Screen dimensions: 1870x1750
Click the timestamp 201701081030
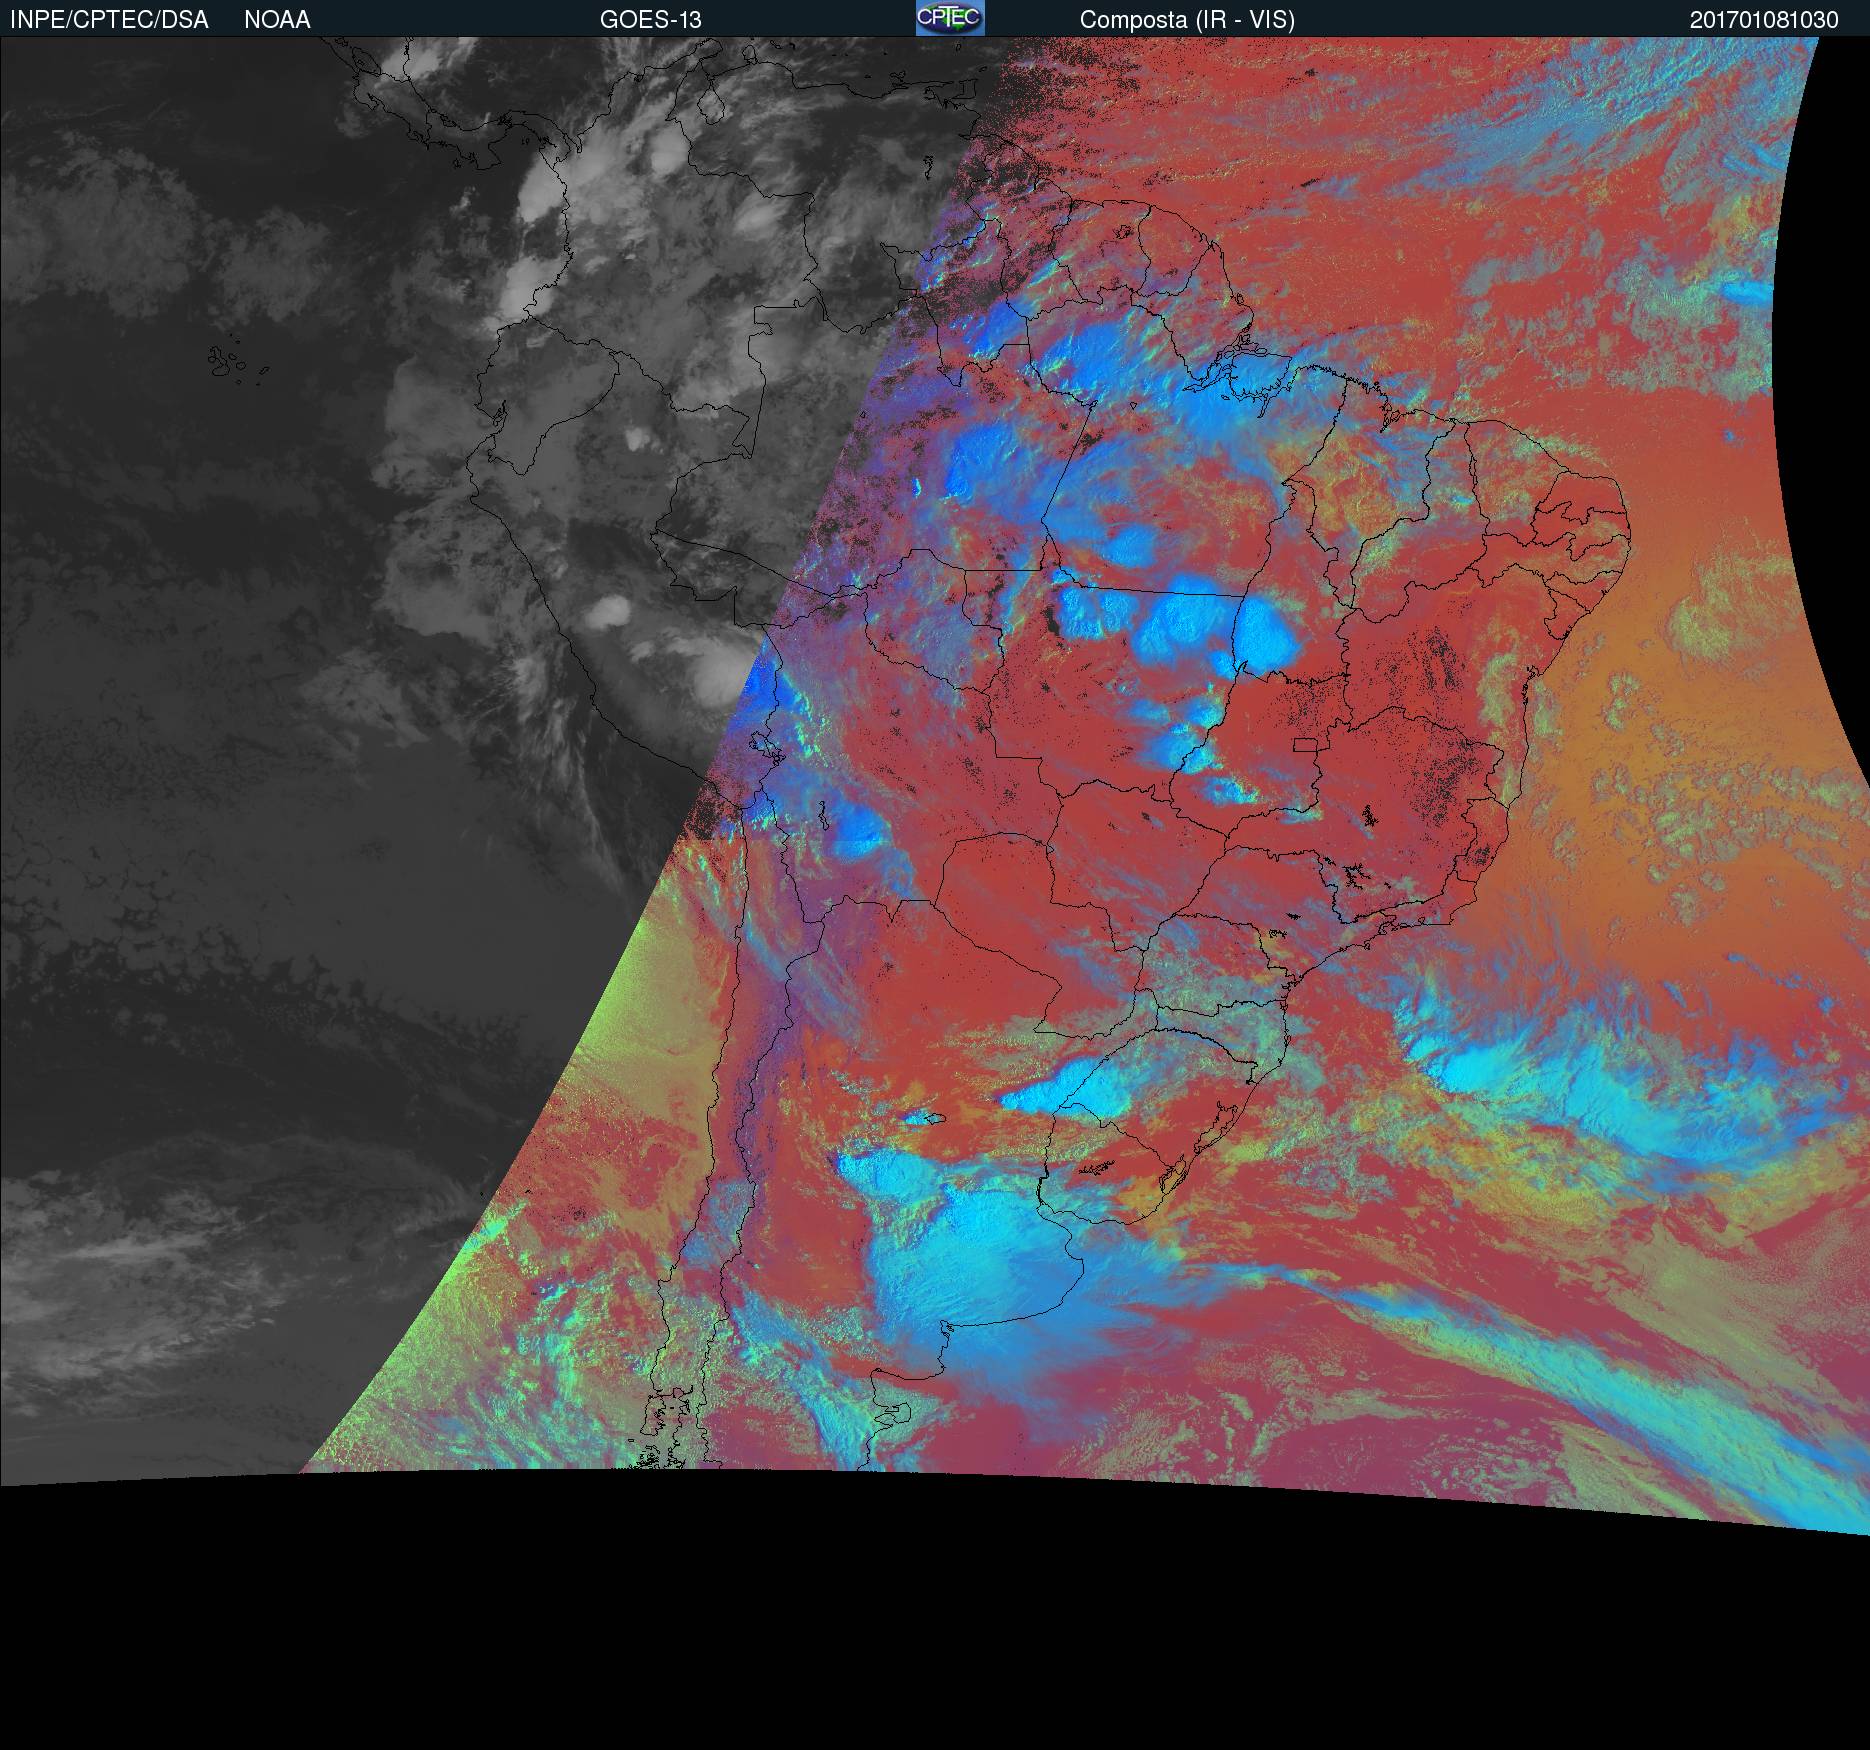(1764, 20)
